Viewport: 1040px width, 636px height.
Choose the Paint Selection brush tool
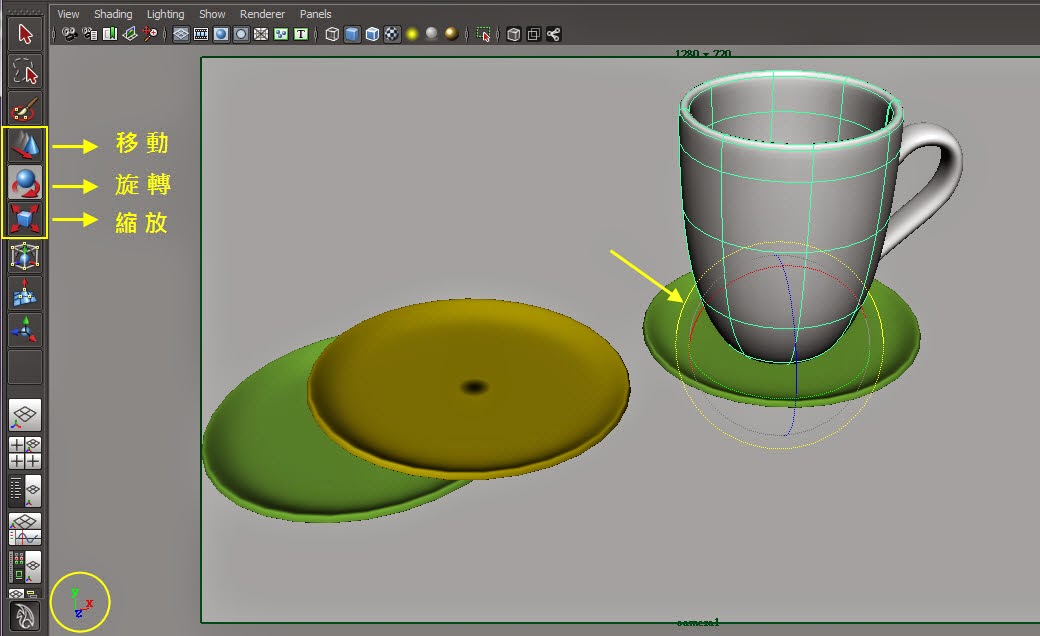click(25, 108)
